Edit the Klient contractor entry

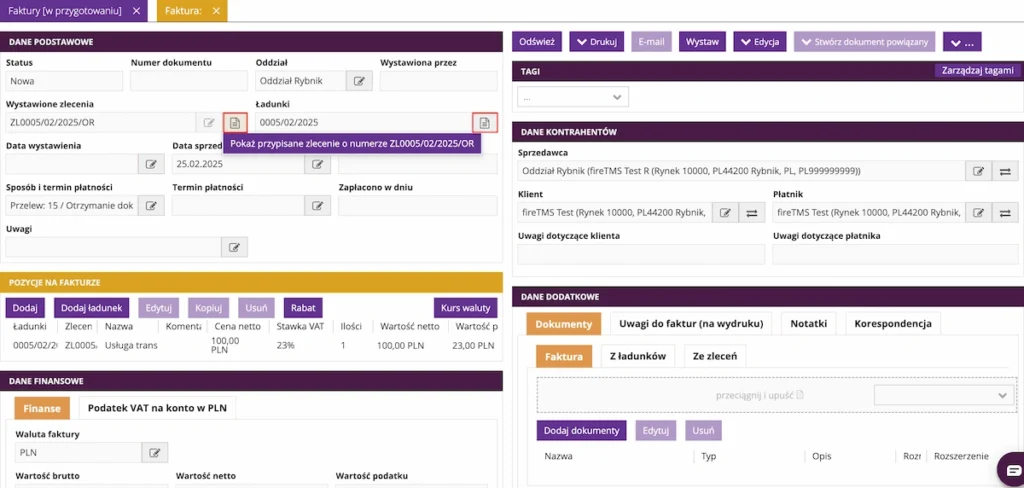coord(725,212)
